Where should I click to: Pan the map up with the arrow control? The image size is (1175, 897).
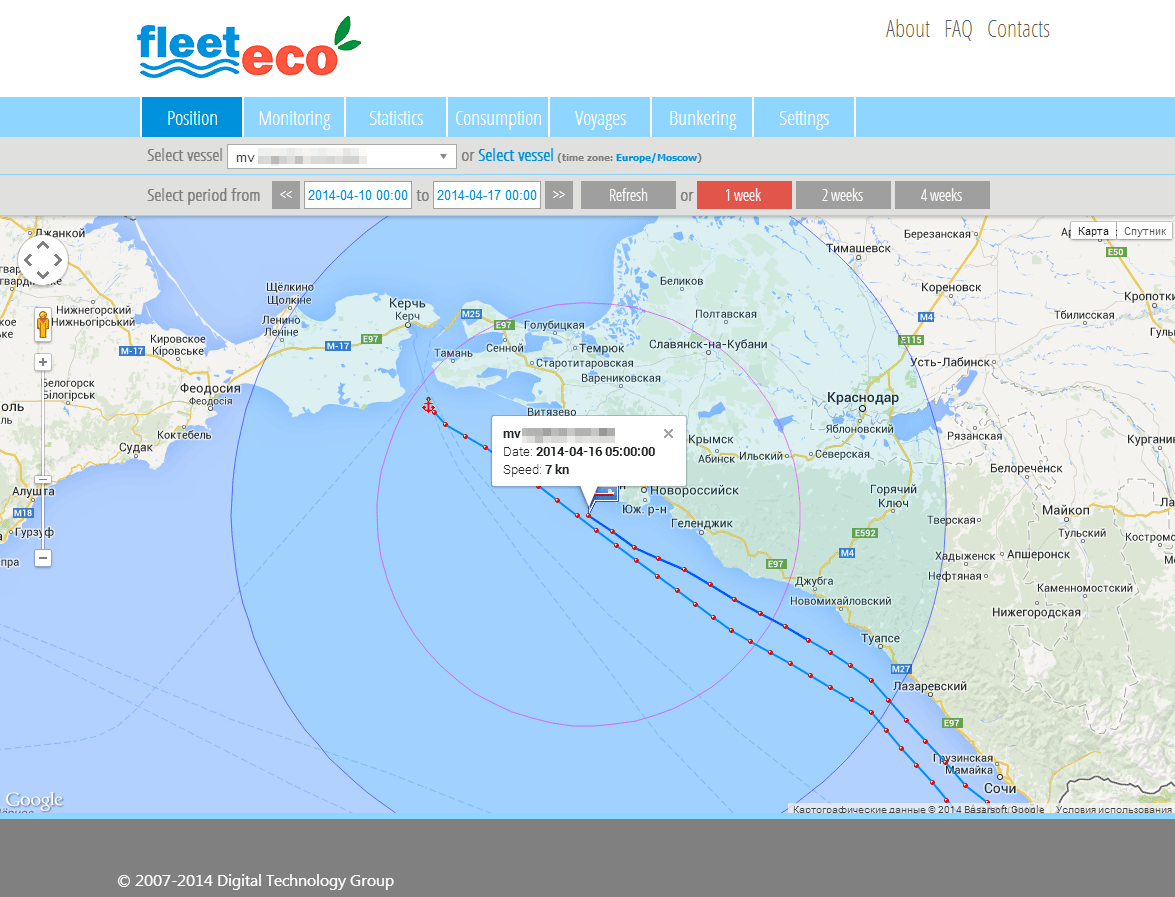click(43, 245)
